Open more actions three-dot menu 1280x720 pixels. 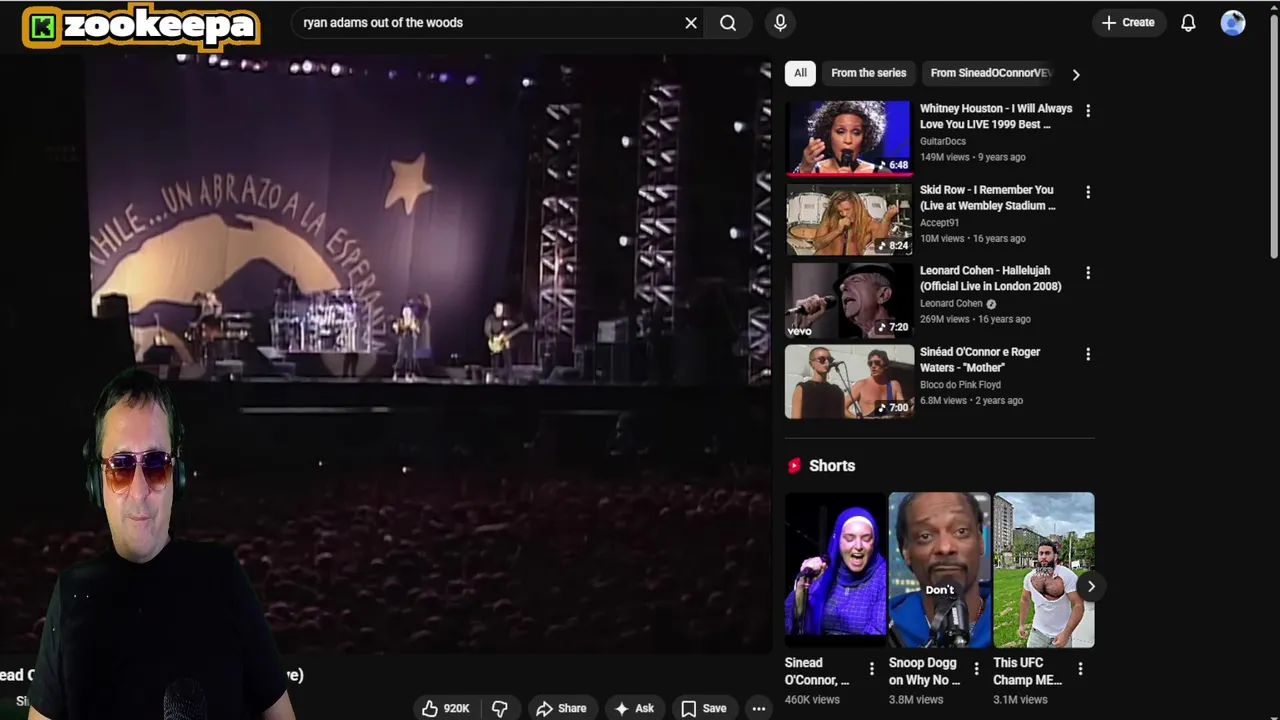[759, 708]
